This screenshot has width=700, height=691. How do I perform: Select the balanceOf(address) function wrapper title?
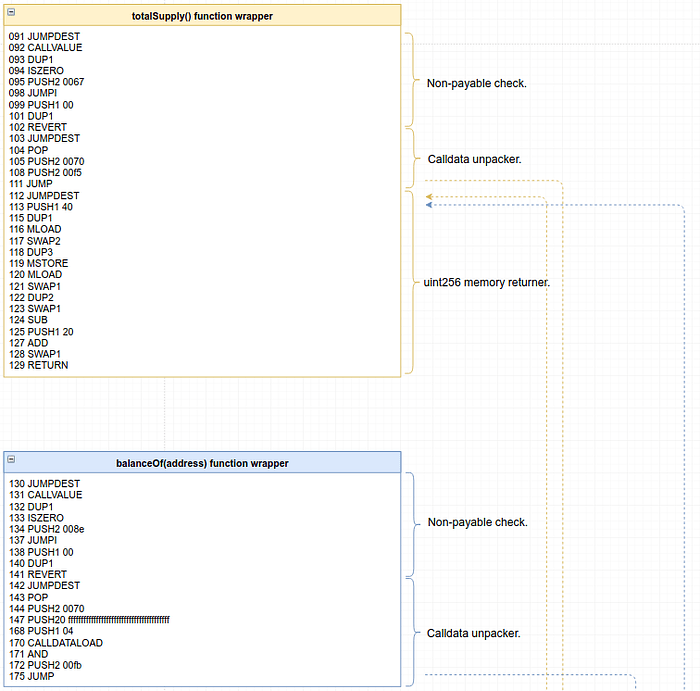[202, 463]
